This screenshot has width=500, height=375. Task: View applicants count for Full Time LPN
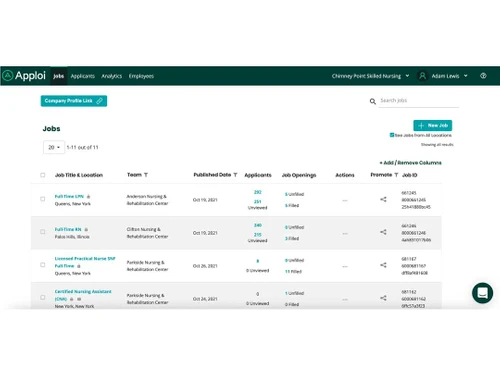coord(258,192)
